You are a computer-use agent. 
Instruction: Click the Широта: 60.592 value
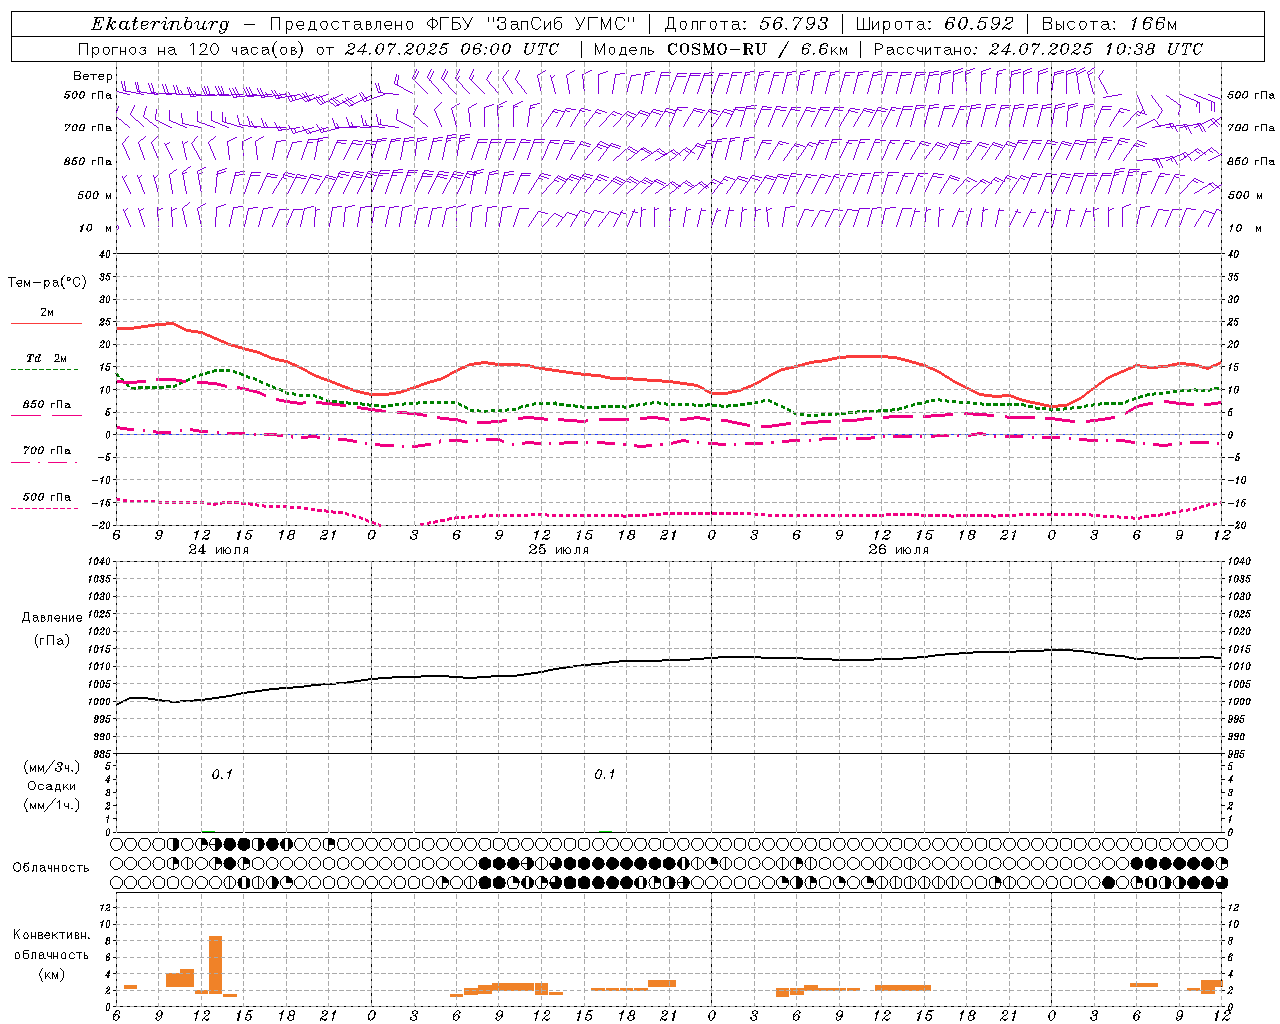pos(934,24)
